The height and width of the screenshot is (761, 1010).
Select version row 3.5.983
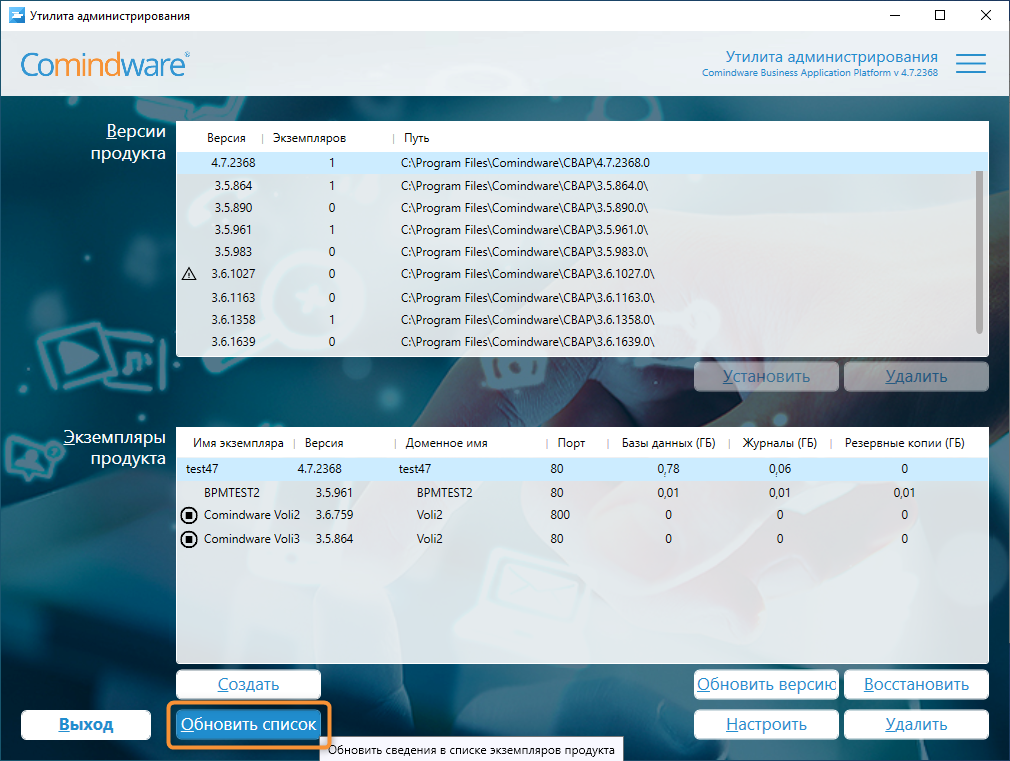tap(576, 251)
